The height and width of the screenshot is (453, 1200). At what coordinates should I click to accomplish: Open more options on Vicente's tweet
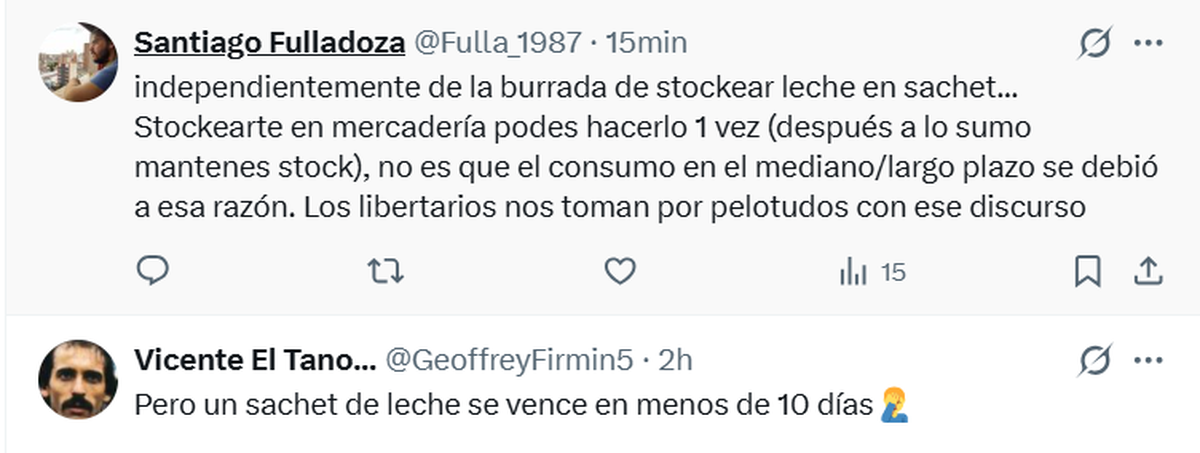[x=1147, y=360]
